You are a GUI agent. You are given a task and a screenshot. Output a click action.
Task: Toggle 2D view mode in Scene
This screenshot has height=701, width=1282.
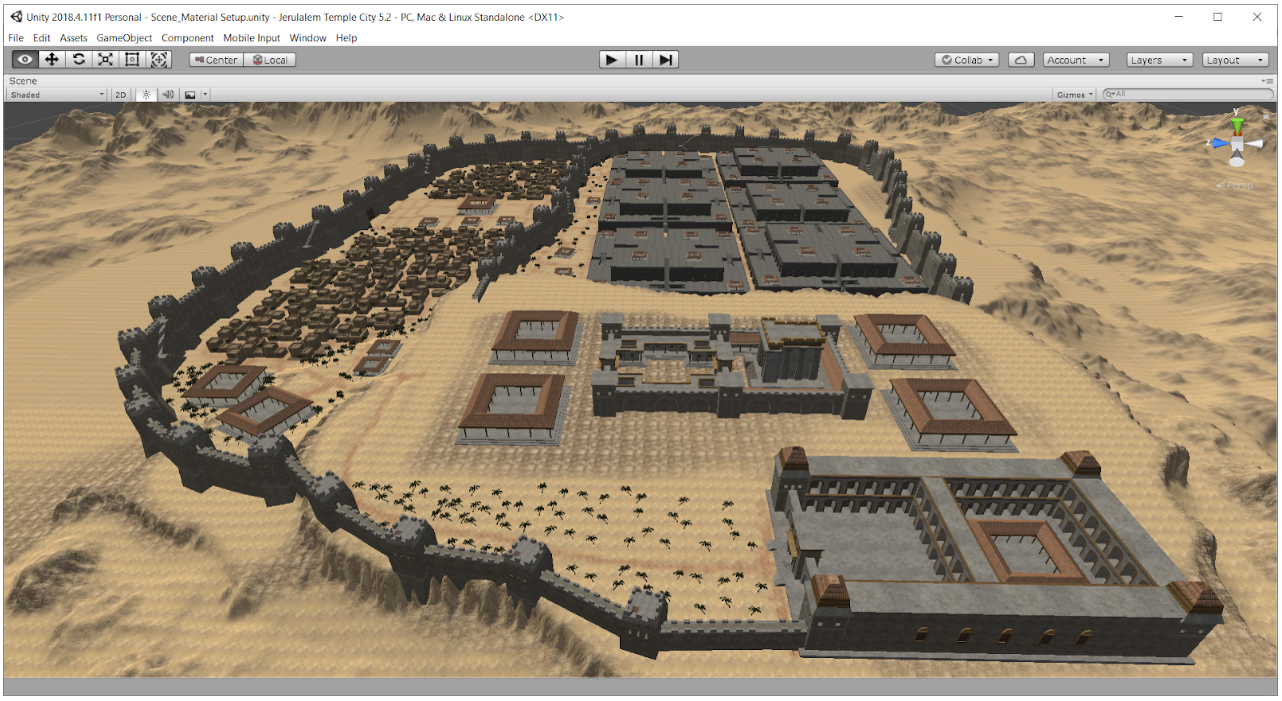point(120,95)
